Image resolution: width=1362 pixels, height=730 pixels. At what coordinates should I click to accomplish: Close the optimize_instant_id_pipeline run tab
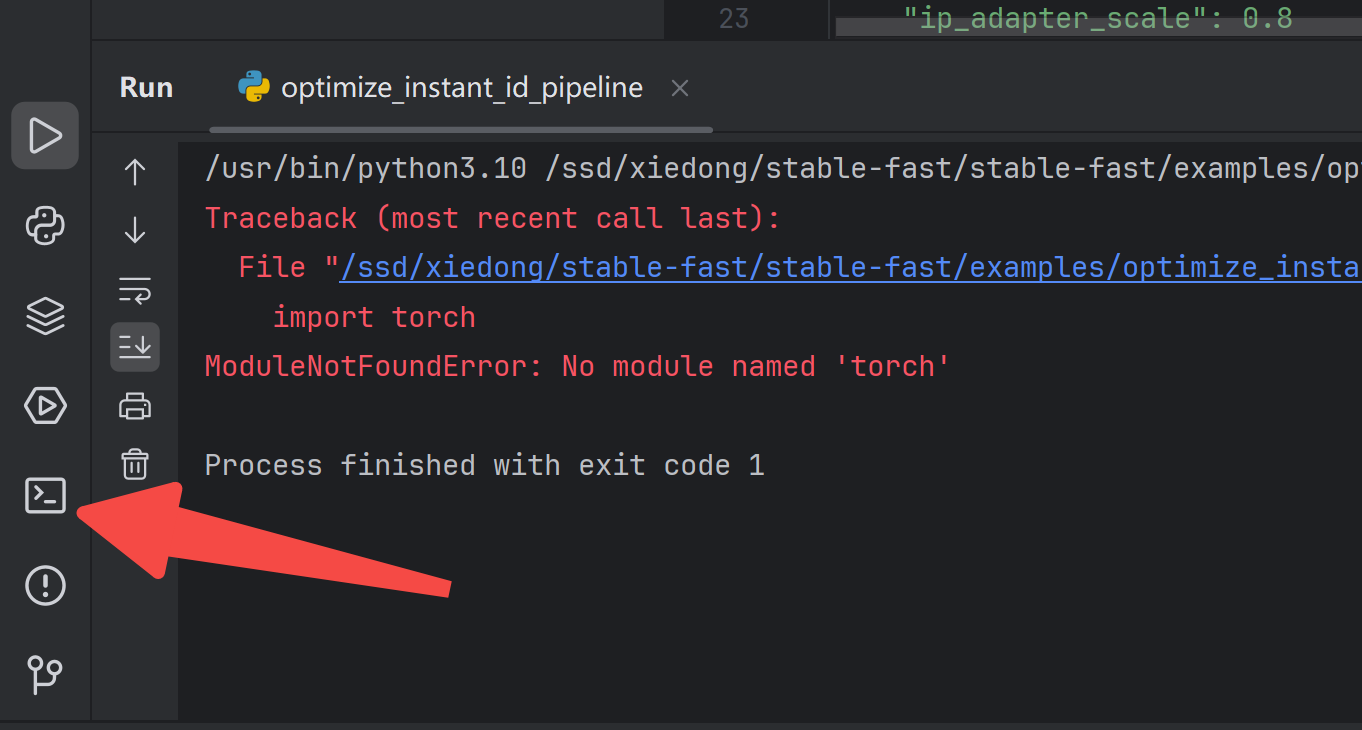[680, 88]
